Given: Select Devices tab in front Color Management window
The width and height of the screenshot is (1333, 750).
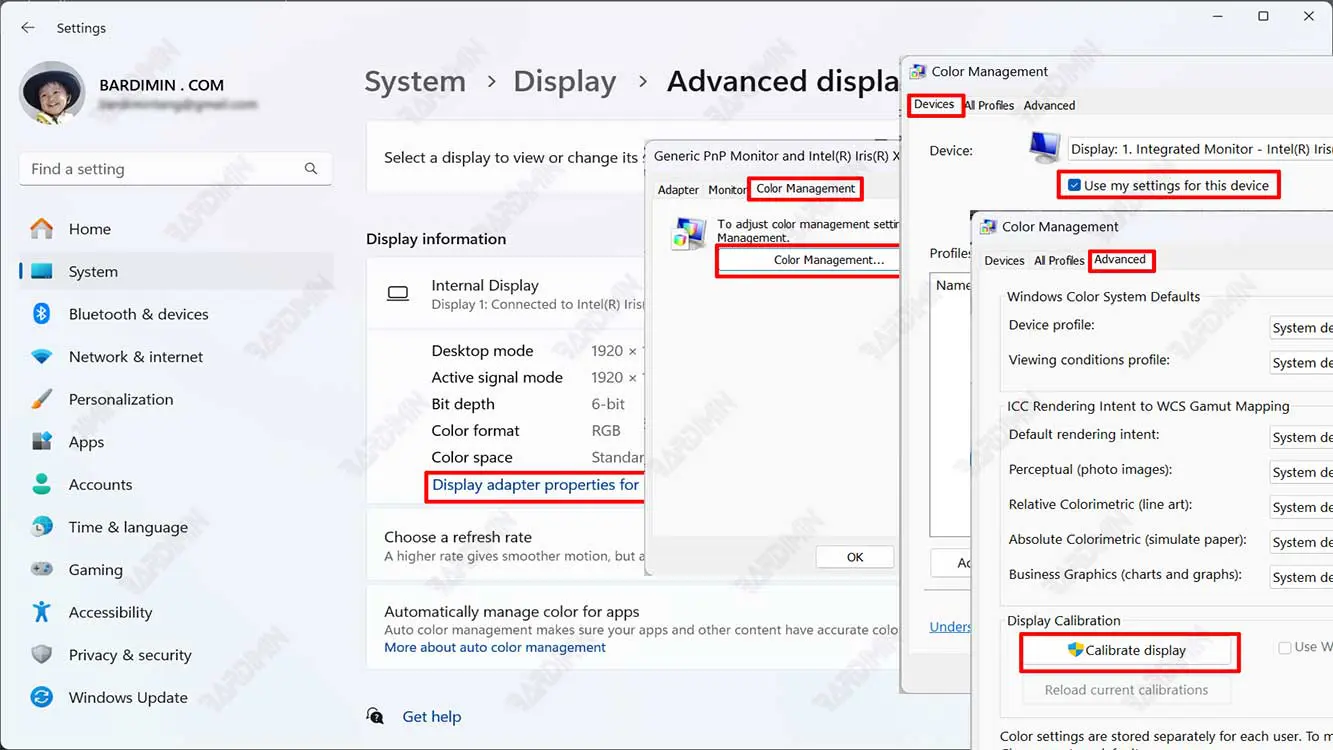Looking at the screenshot, I should [1004, 260].
